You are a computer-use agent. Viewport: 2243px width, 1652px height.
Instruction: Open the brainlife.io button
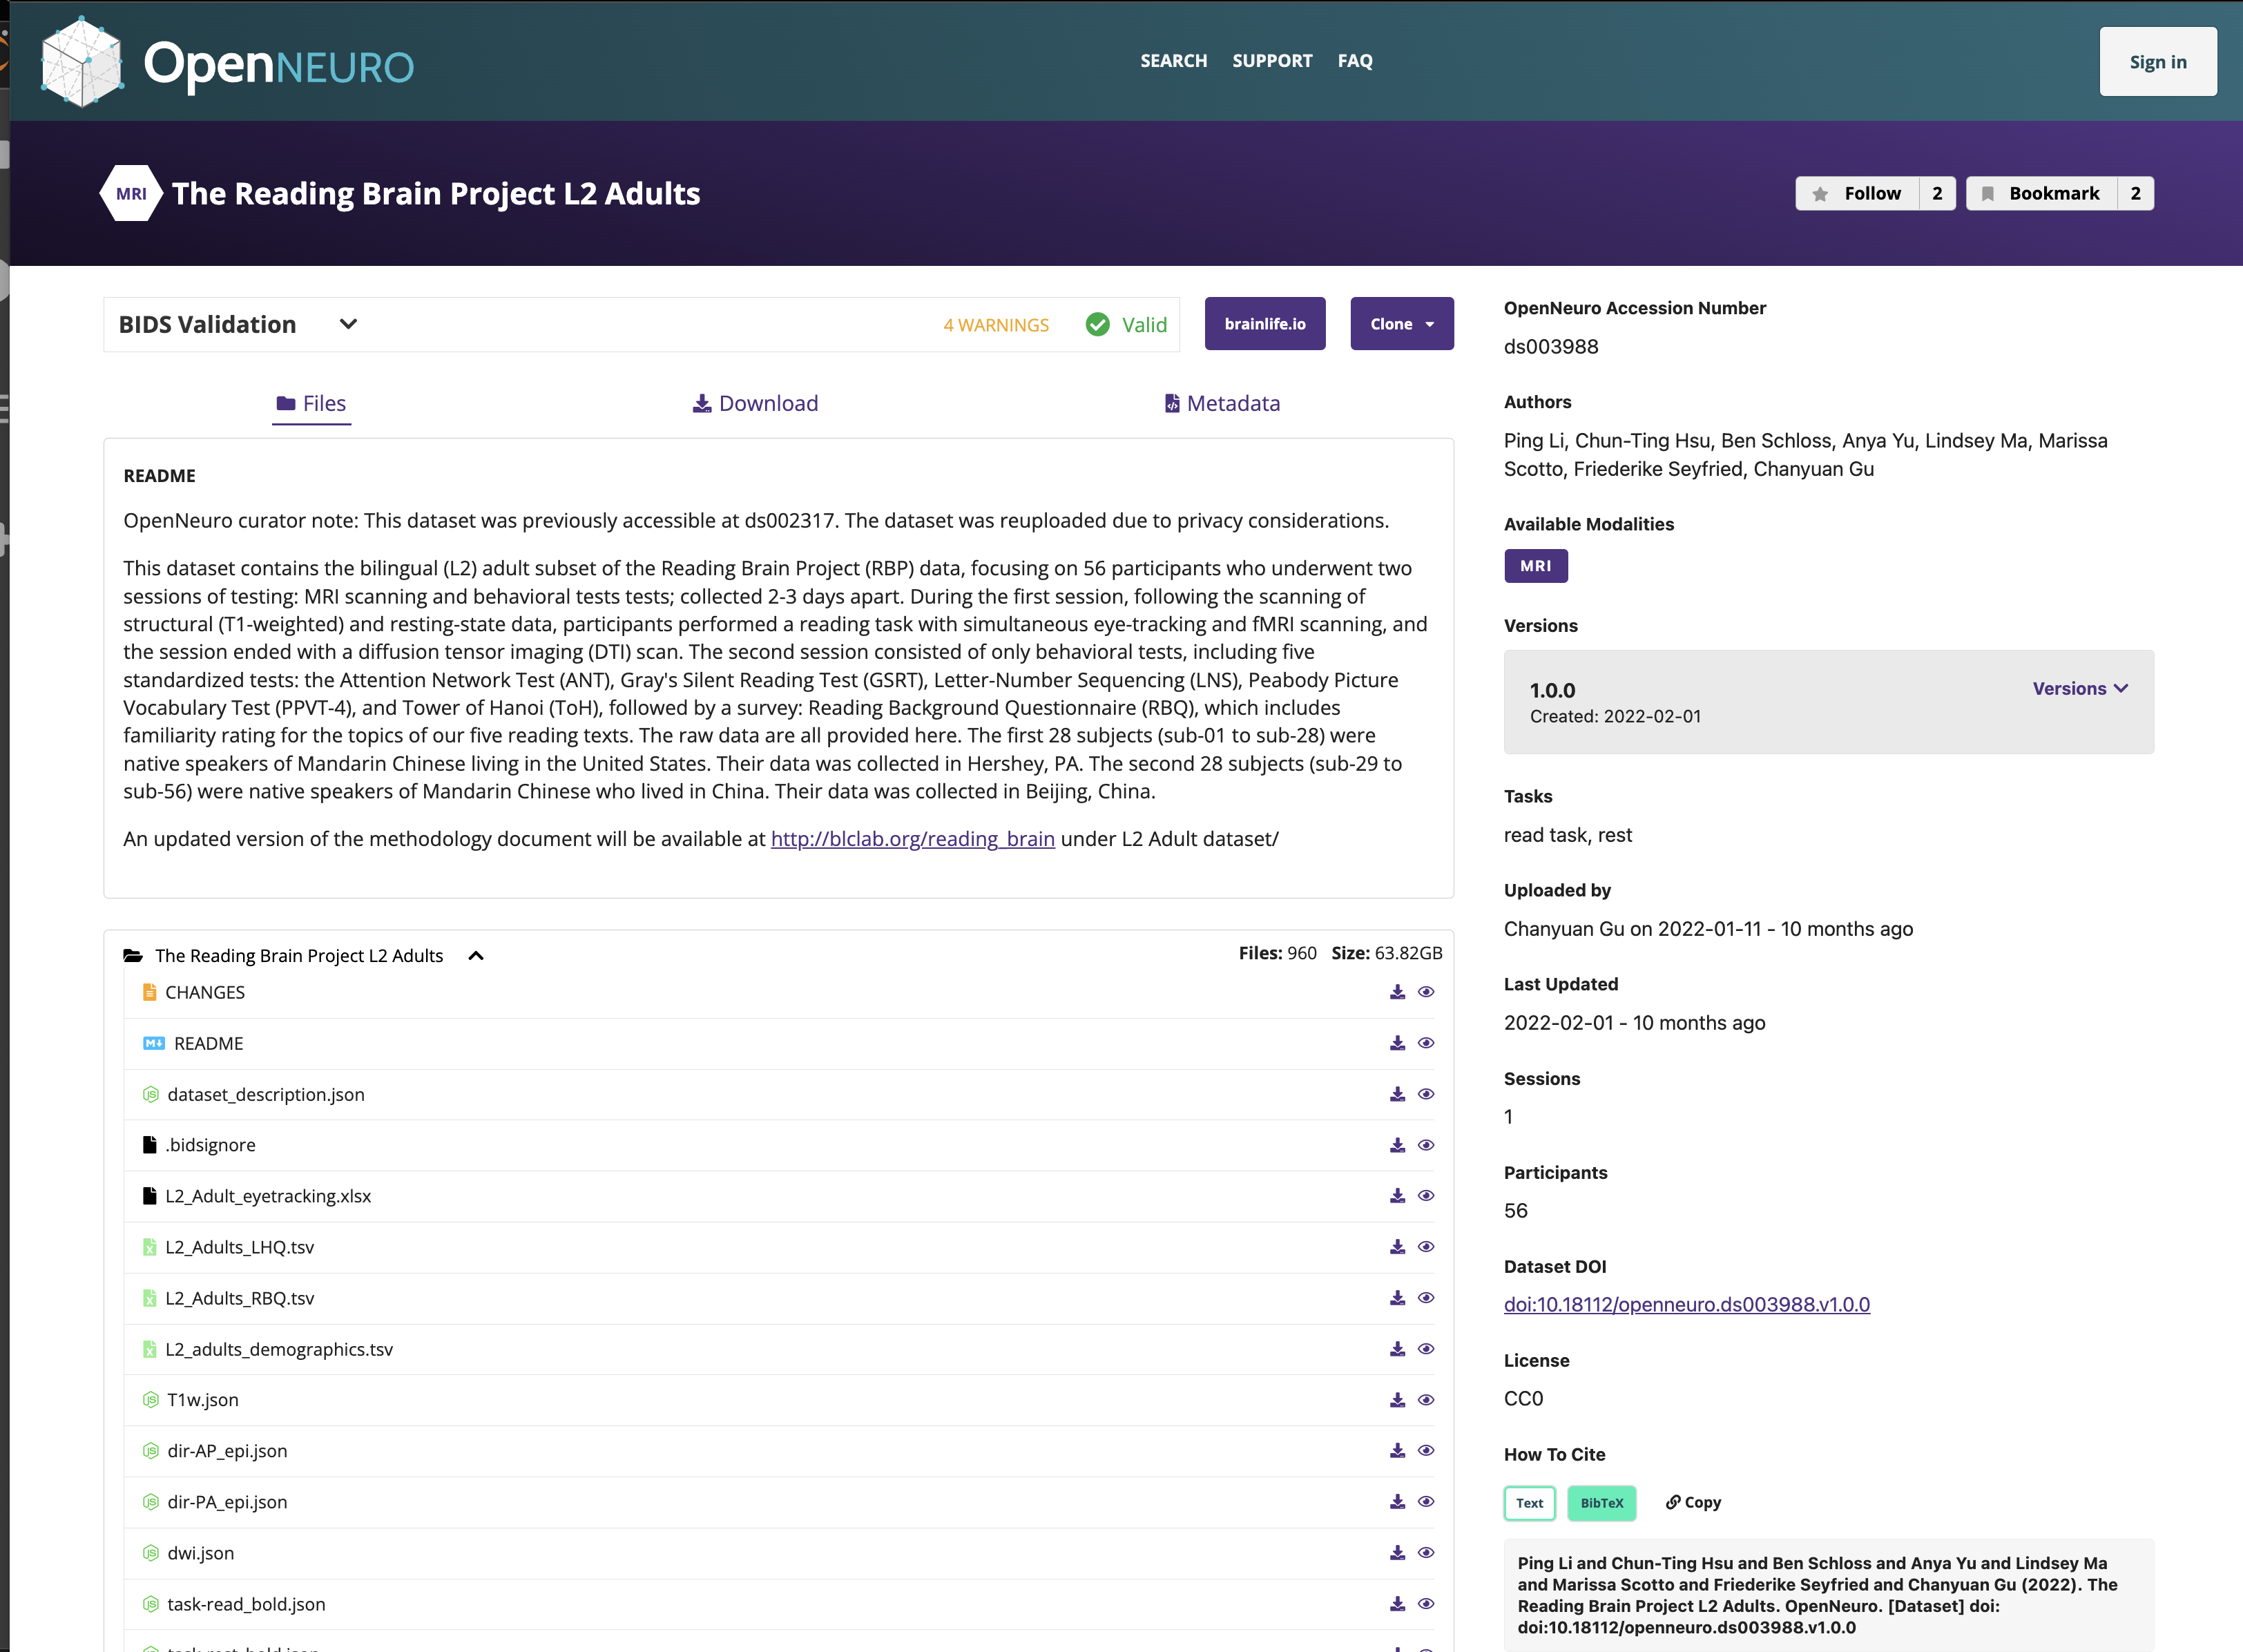[x=1264, y=324]
